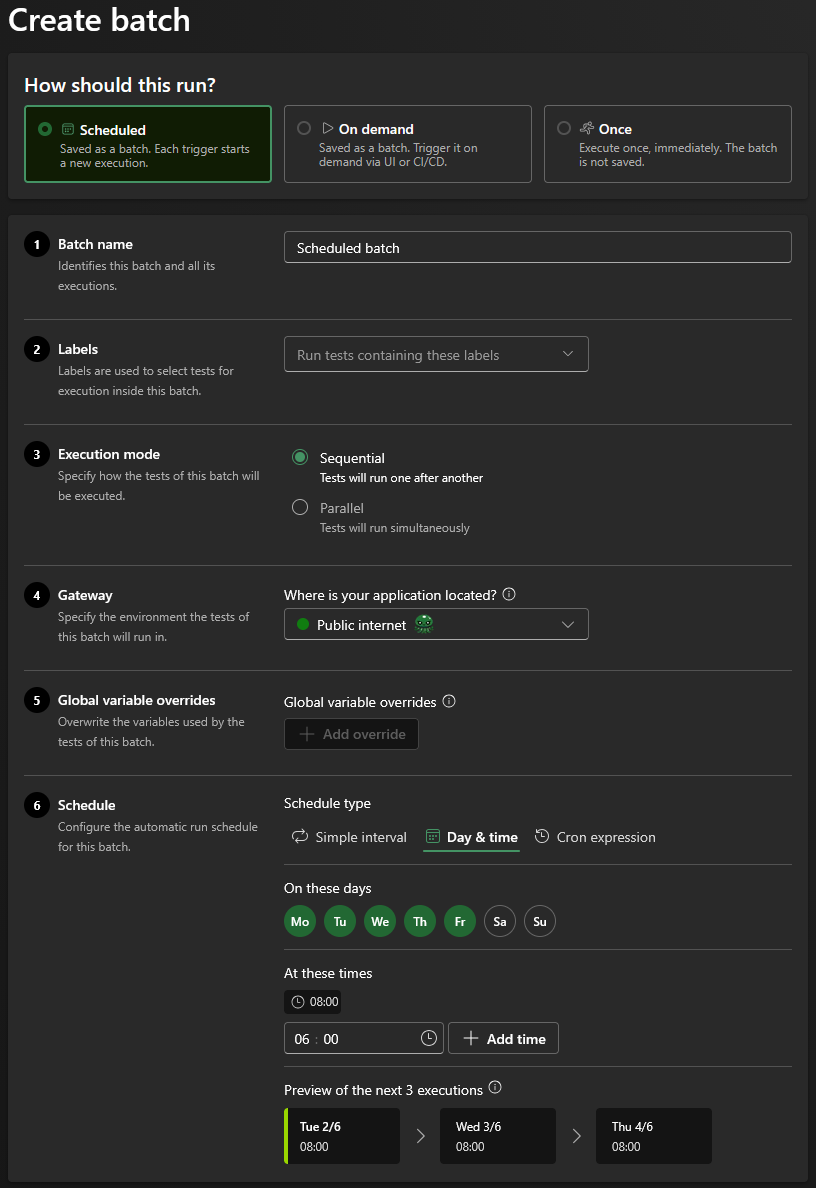This screenshot has width=816, height=1188.
Task: Select the Thu 4/6 execution preview card
Action: point(654,1136)
